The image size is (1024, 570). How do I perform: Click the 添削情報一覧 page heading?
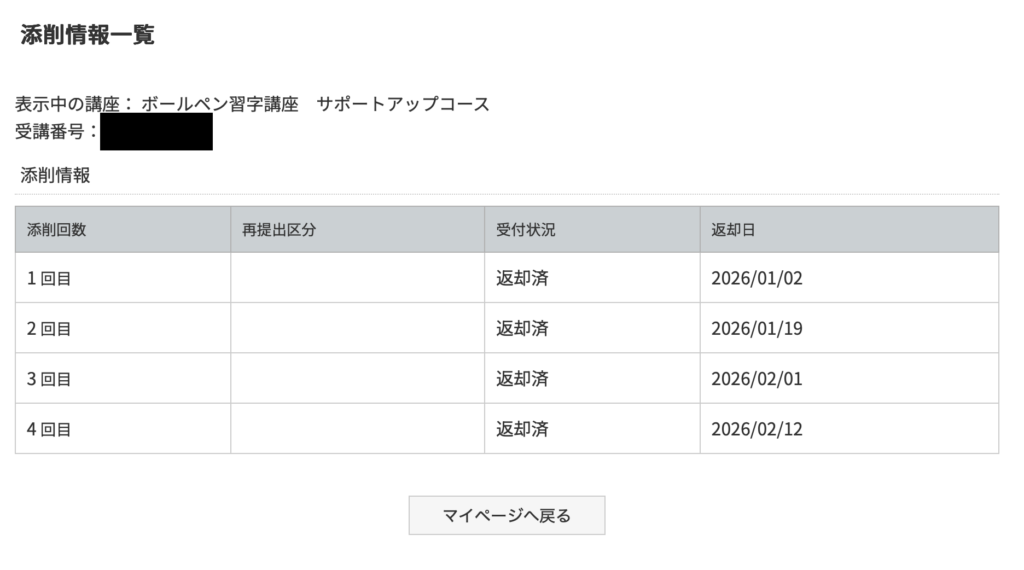point(87,36)
